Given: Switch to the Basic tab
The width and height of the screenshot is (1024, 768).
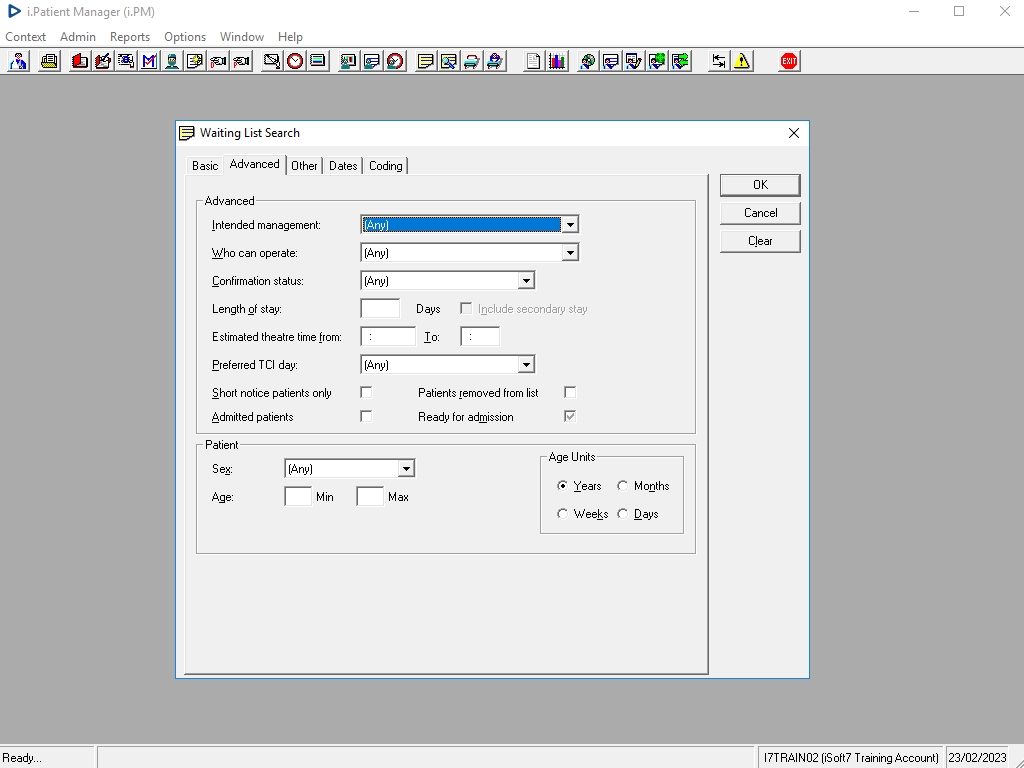Looking at the screenshot, I should coord(205,166).
